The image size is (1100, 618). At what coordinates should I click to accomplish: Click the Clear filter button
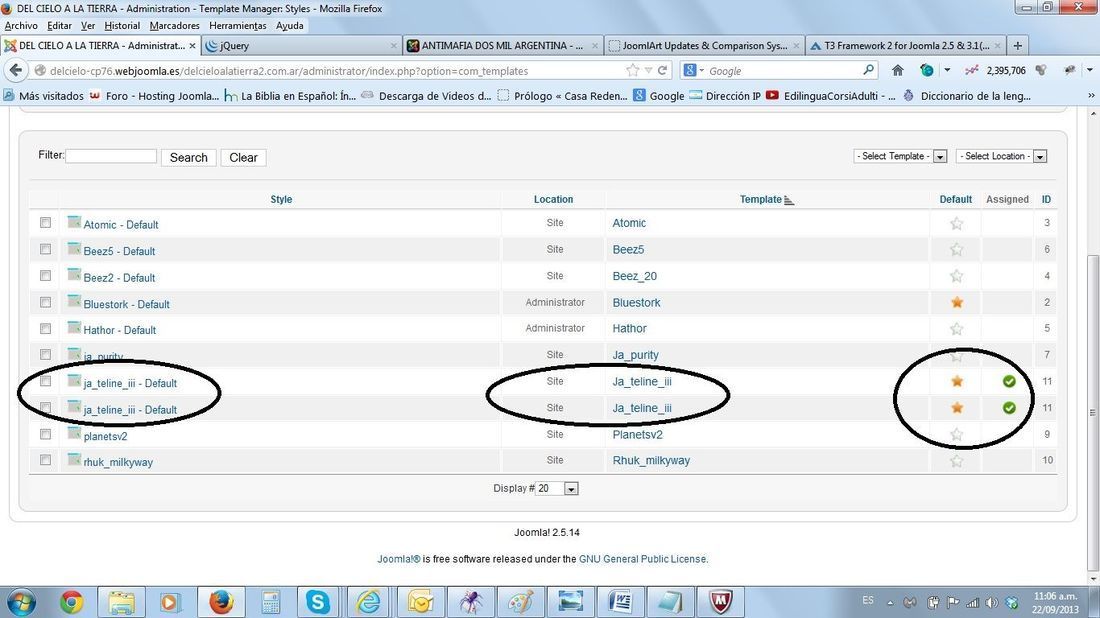click(x=243, y=157)
